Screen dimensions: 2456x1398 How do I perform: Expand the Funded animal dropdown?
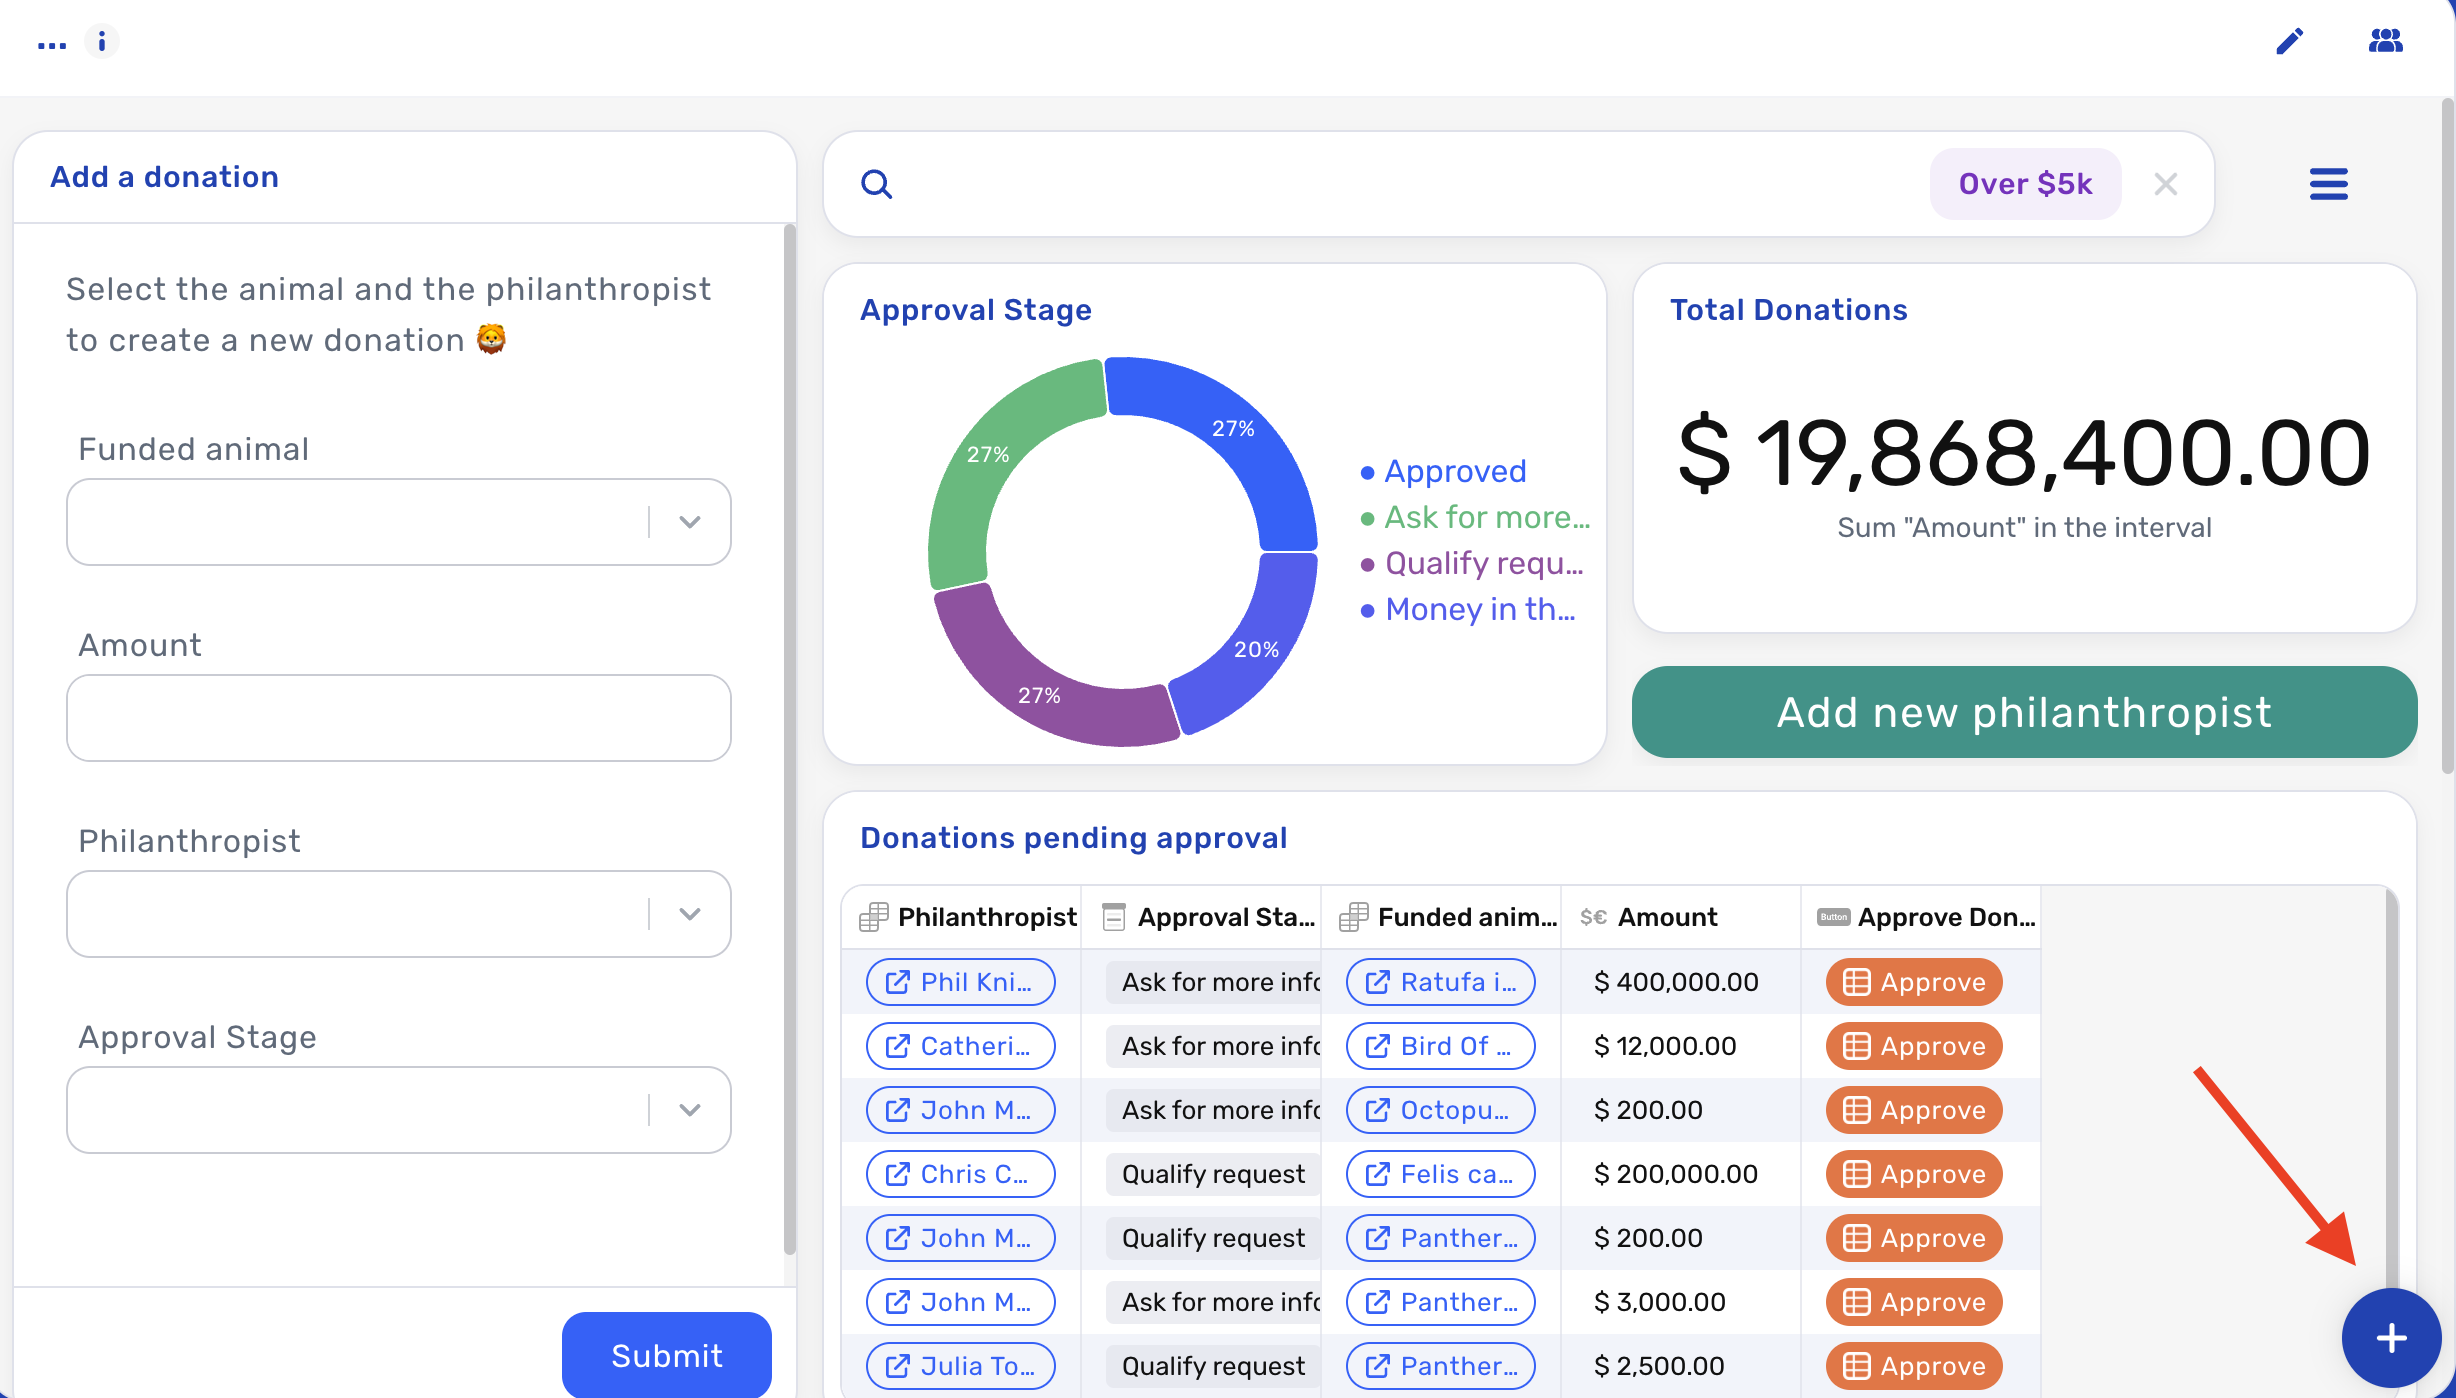point(398,522)
